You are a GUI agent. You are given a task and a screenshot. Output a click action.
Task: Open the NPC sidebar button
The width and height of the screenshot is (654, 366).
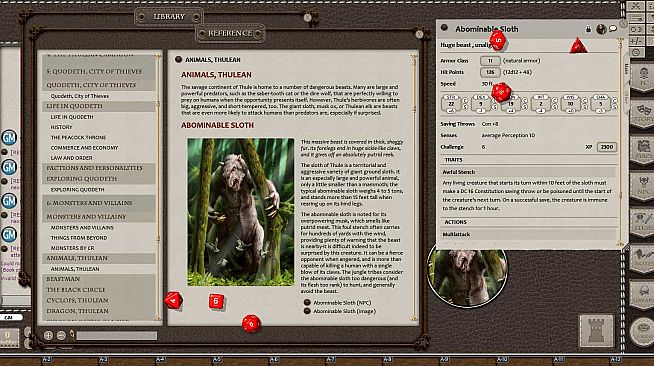[643, 185]
